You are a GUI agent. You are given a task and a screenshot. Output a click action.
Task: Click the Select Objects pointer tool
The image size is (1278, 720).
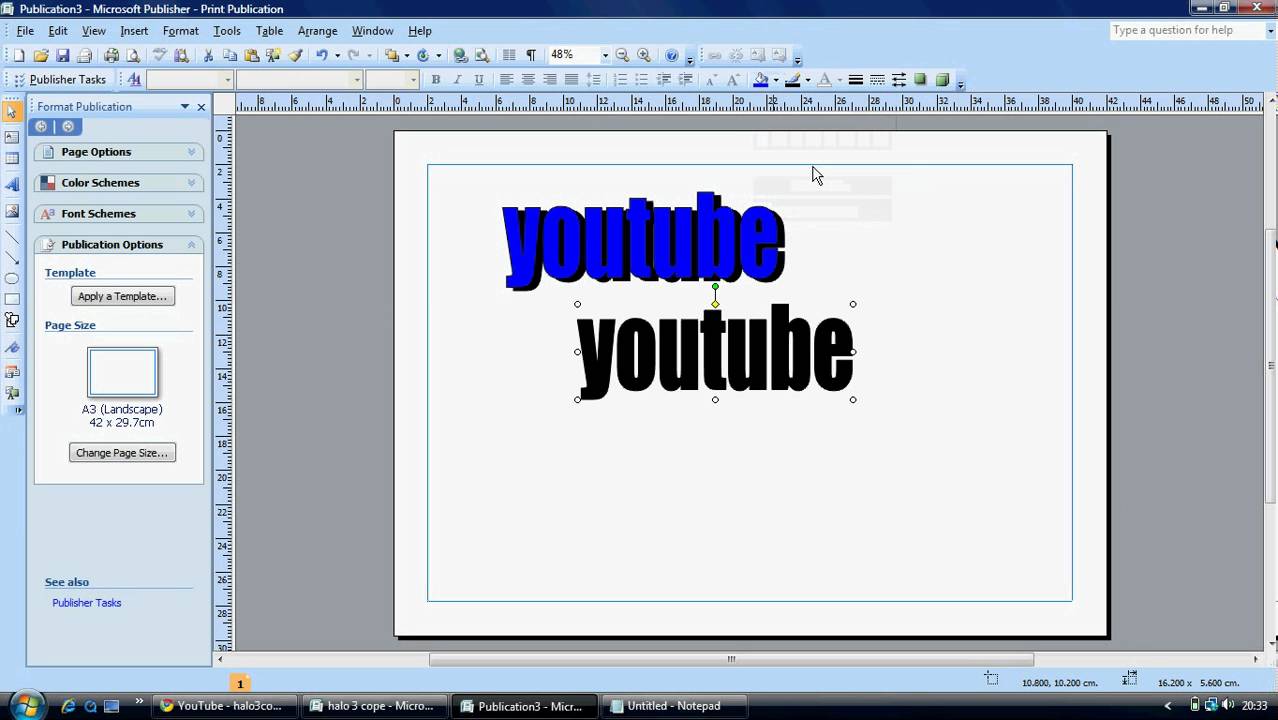(12, 112)
